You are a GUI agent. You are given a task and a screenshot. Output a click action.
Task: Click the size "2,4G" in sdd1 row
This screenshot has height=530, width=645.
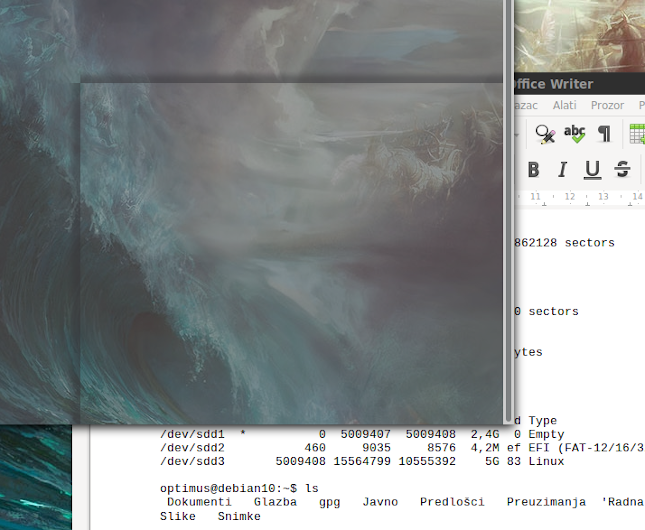point(485,434)
